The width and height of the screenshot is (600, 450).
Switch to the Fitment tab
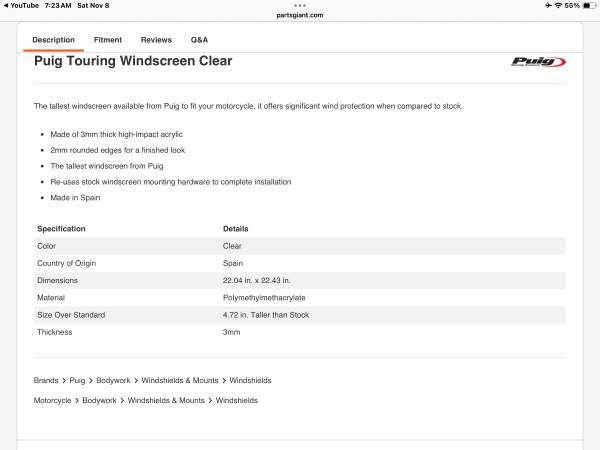coord(108,40)
